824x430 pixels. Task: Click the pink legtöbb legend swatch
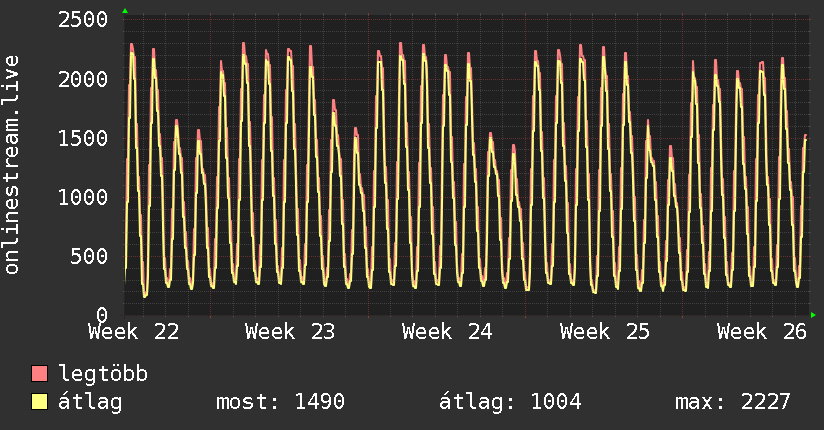(39, 373)
